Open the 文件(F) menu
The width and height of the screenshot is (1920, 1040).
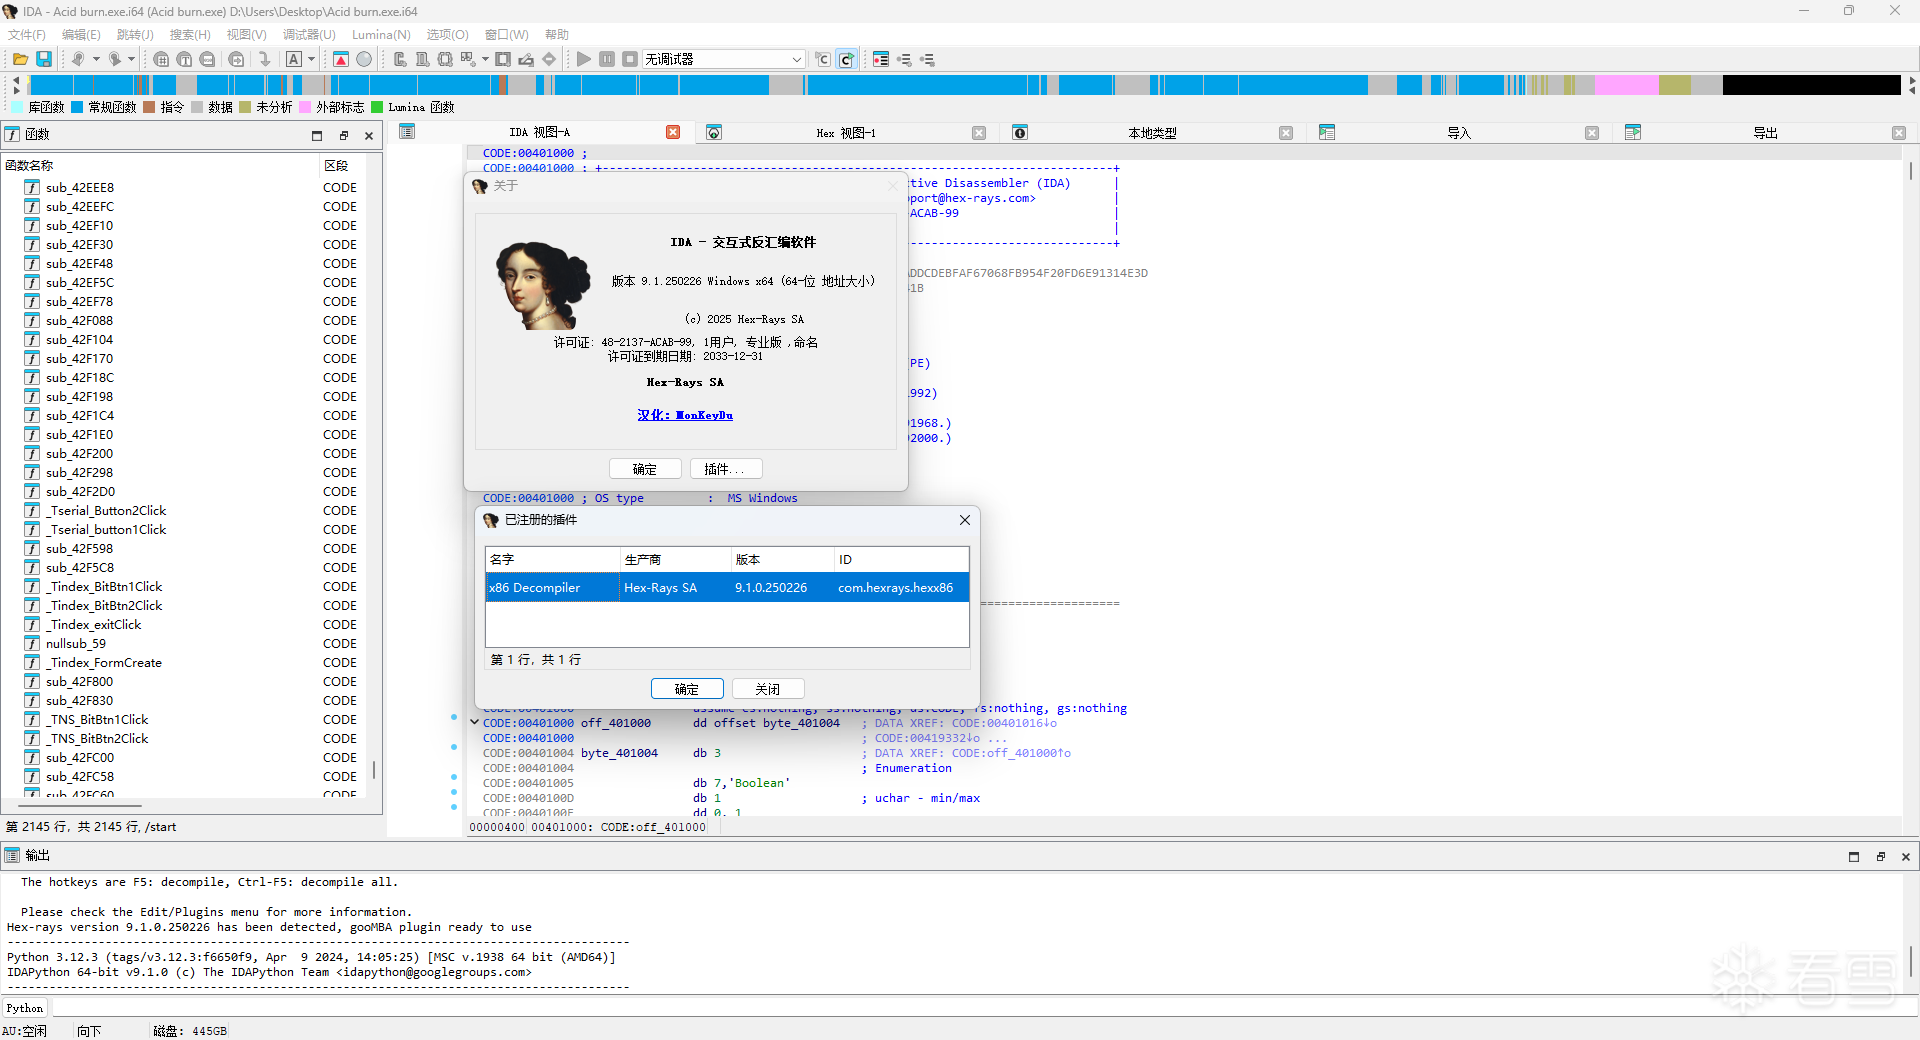[x=27, y=35]
